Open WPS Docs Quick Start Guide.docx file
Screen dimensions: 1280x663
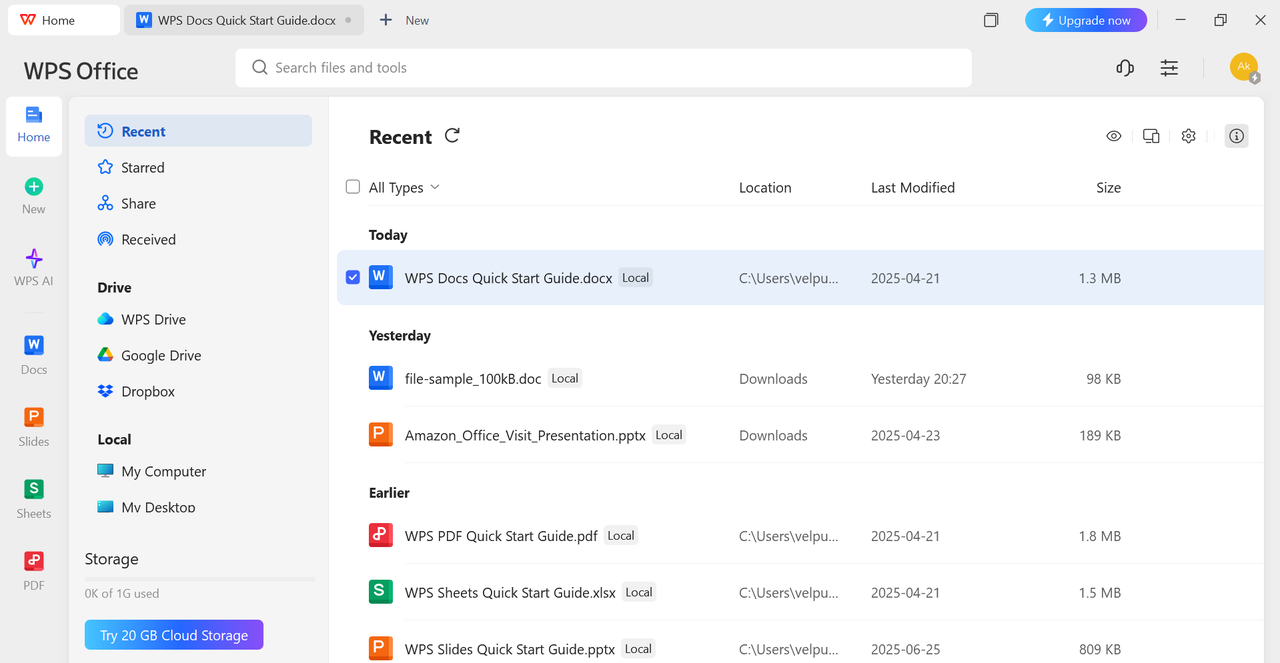tap(508, 278)
